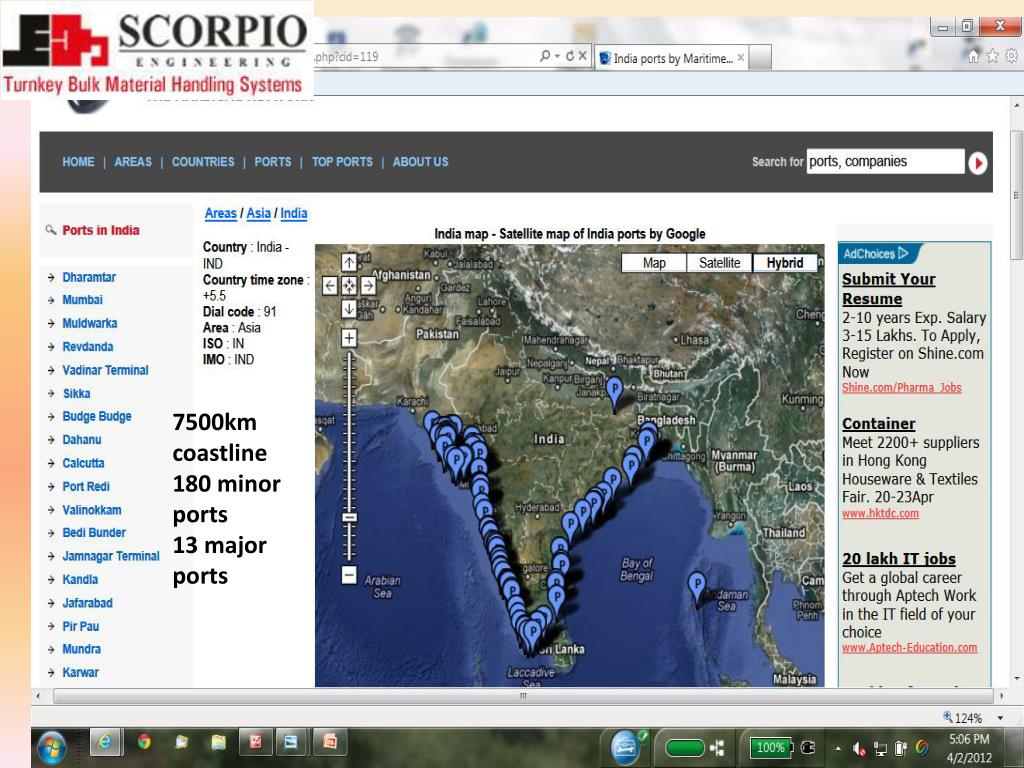This screenshot has width=1024, height=768.
Task: Pan the map left with arrow button
Action: (331, 285)
